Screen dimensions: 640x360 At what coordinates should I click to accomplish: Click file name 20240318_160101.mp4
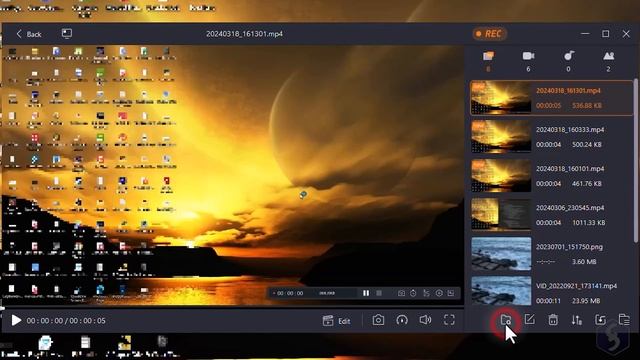pos(570,169)
